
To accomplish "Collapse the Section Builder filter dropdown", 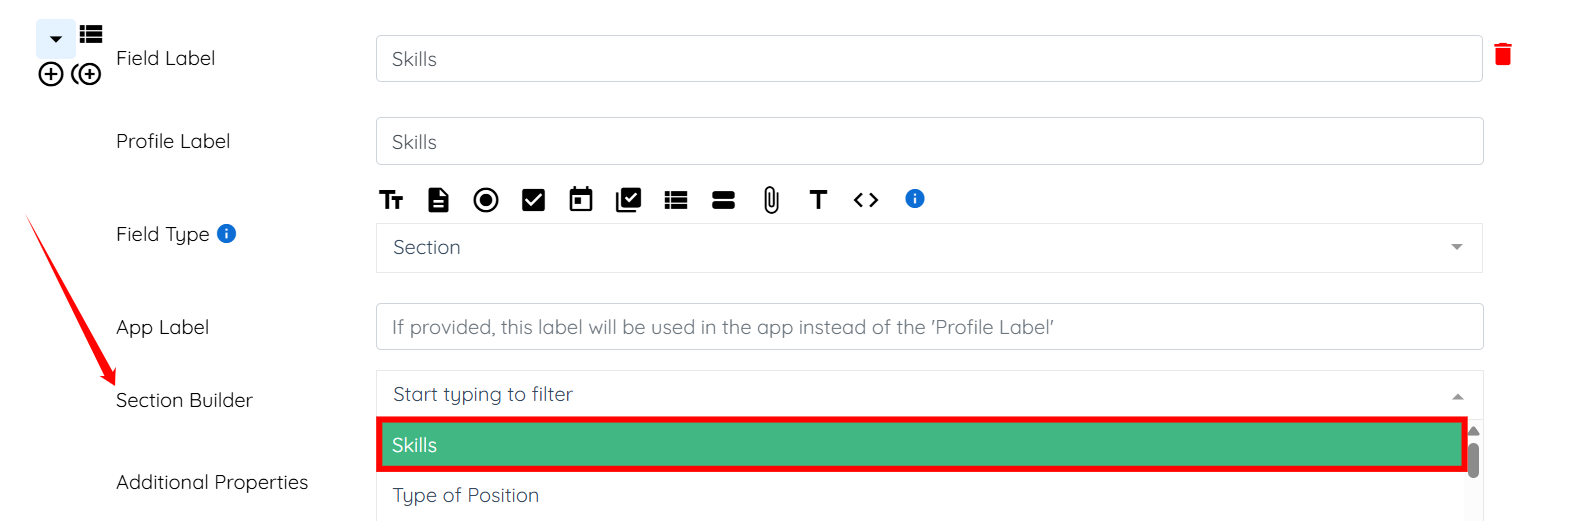I will pos(1457,396).
